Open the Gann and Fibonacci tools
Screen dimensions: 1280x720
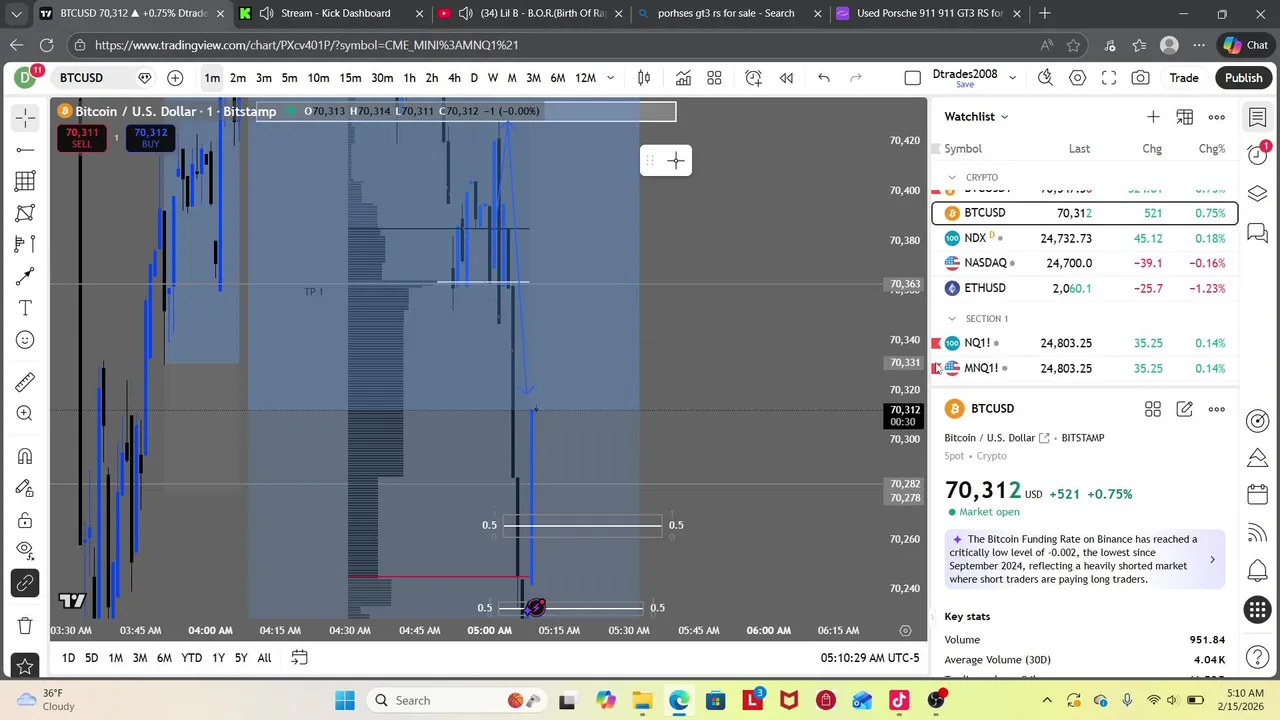[x=25, y=181]
